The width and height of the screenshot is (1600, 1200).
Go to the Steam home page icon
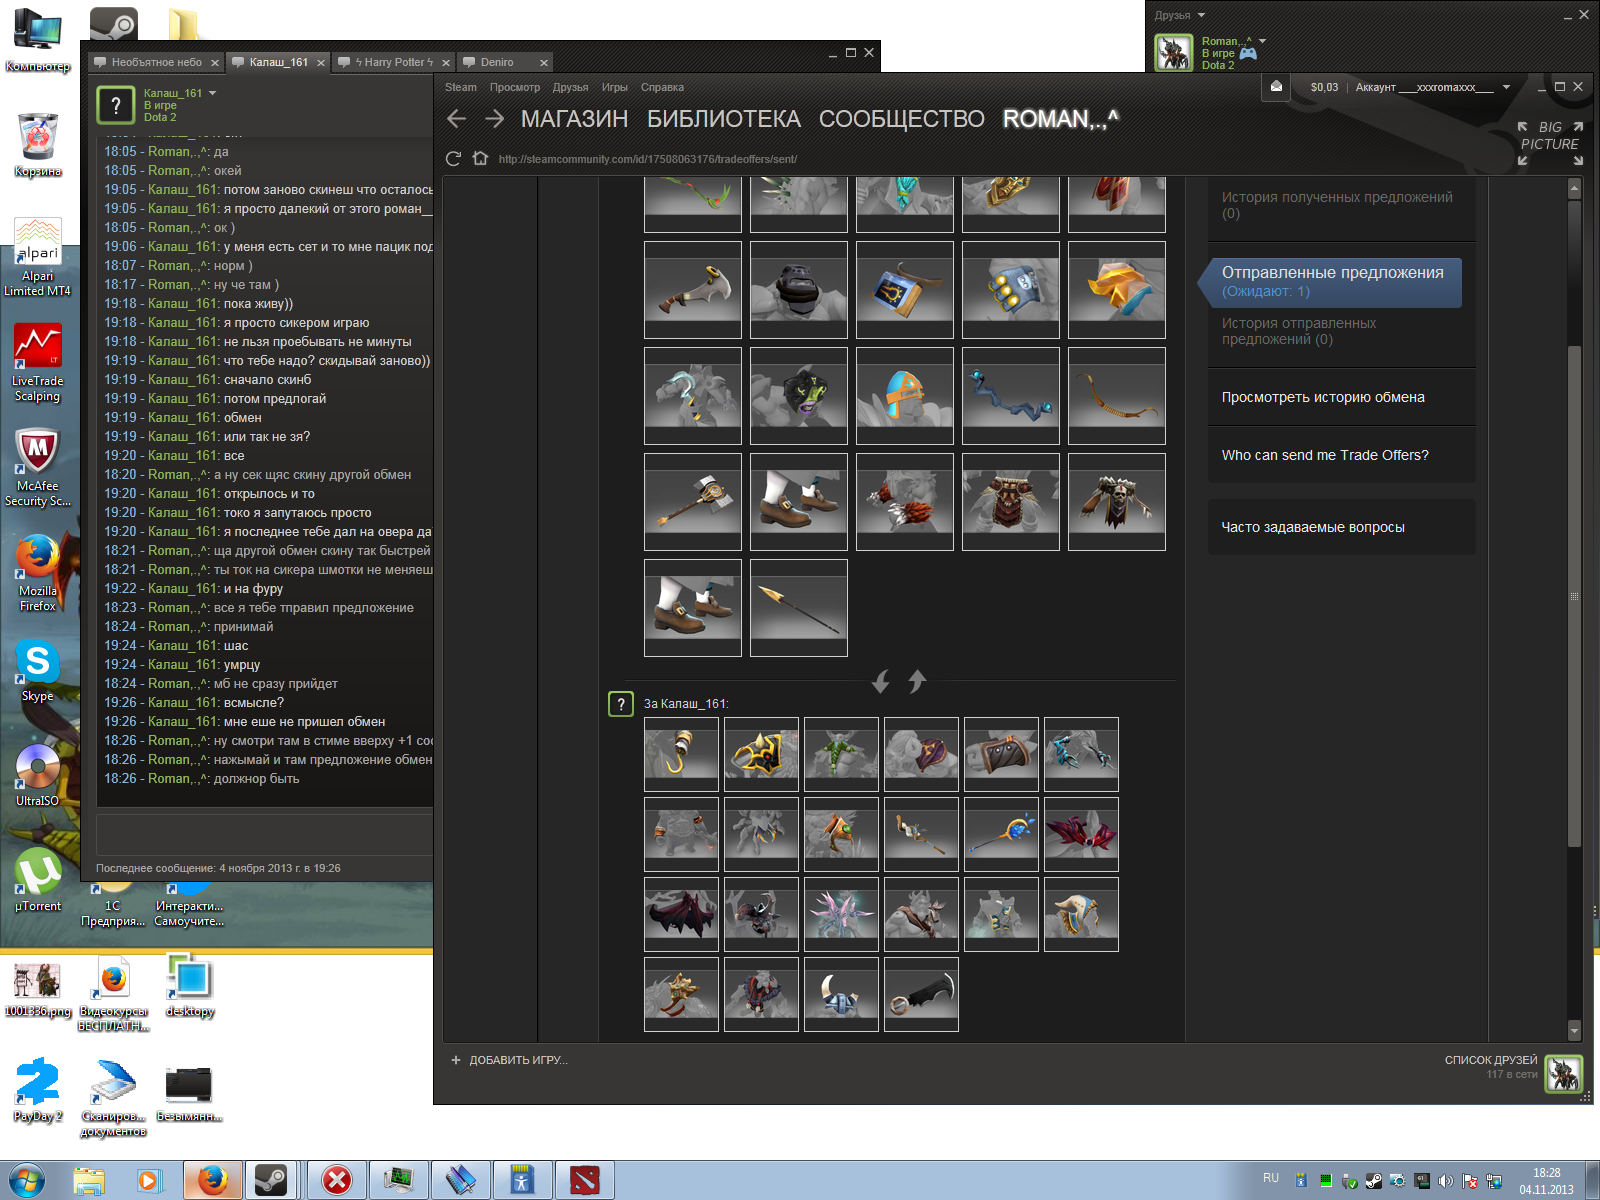480,158
